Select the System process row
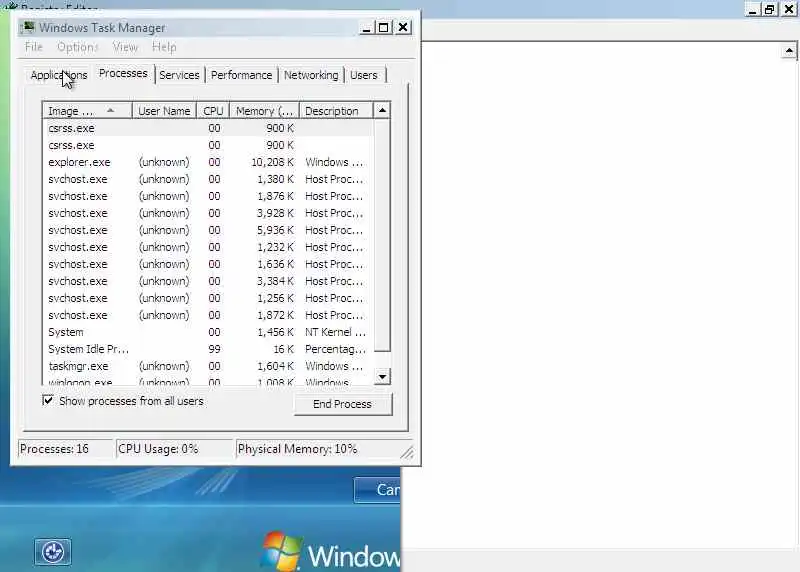Viewport: 800px width, 572px height. pyautogui.click(x=208, y=332)
